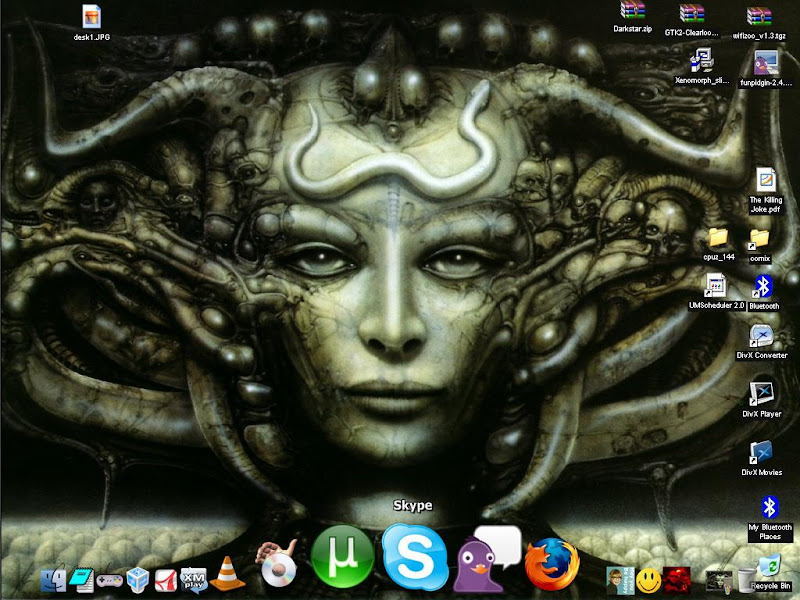The width and height of the screenshot is (800, 600).
Task: Open Adobe Reader from the dock
Action: (166, 581)
